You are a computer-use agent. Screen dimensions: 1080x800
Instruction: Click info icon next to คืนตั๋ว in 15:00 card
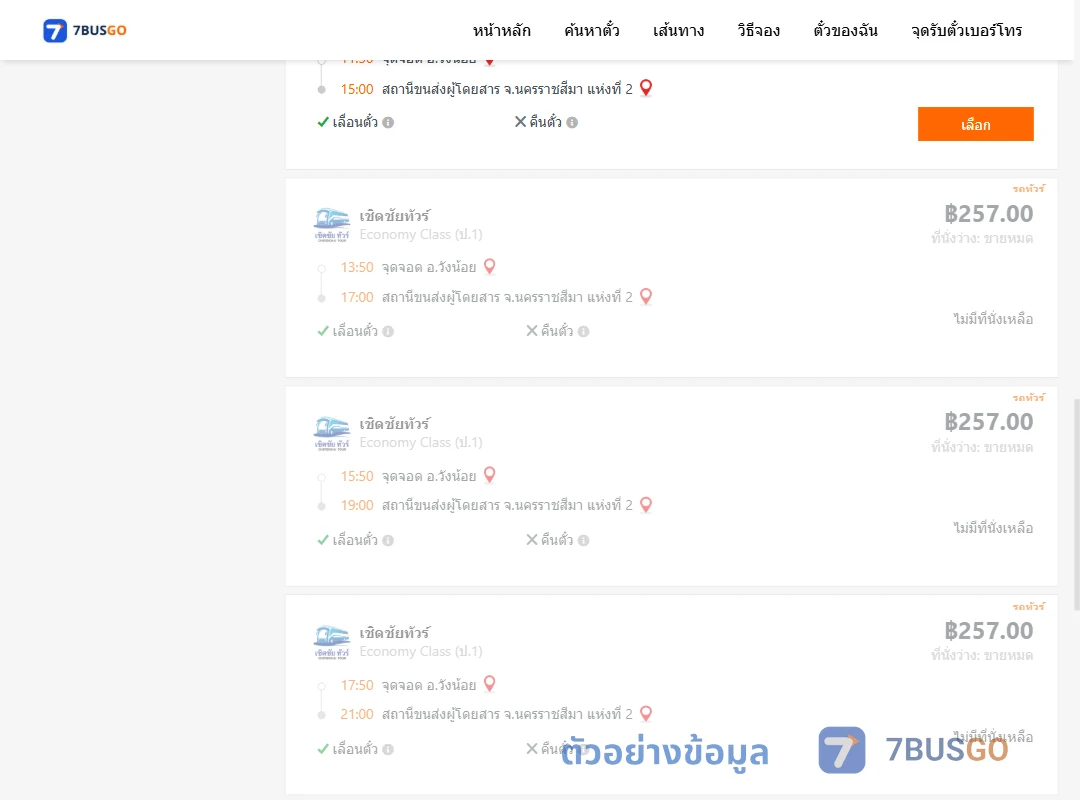572,123
